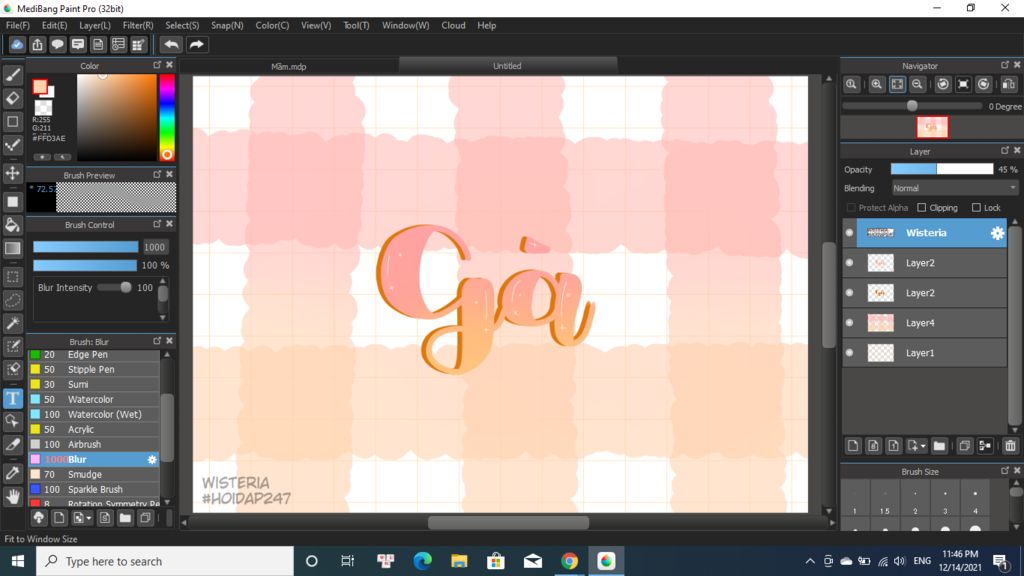Switch to the Untitled tab
The image size is (1024, 576).
507,65
